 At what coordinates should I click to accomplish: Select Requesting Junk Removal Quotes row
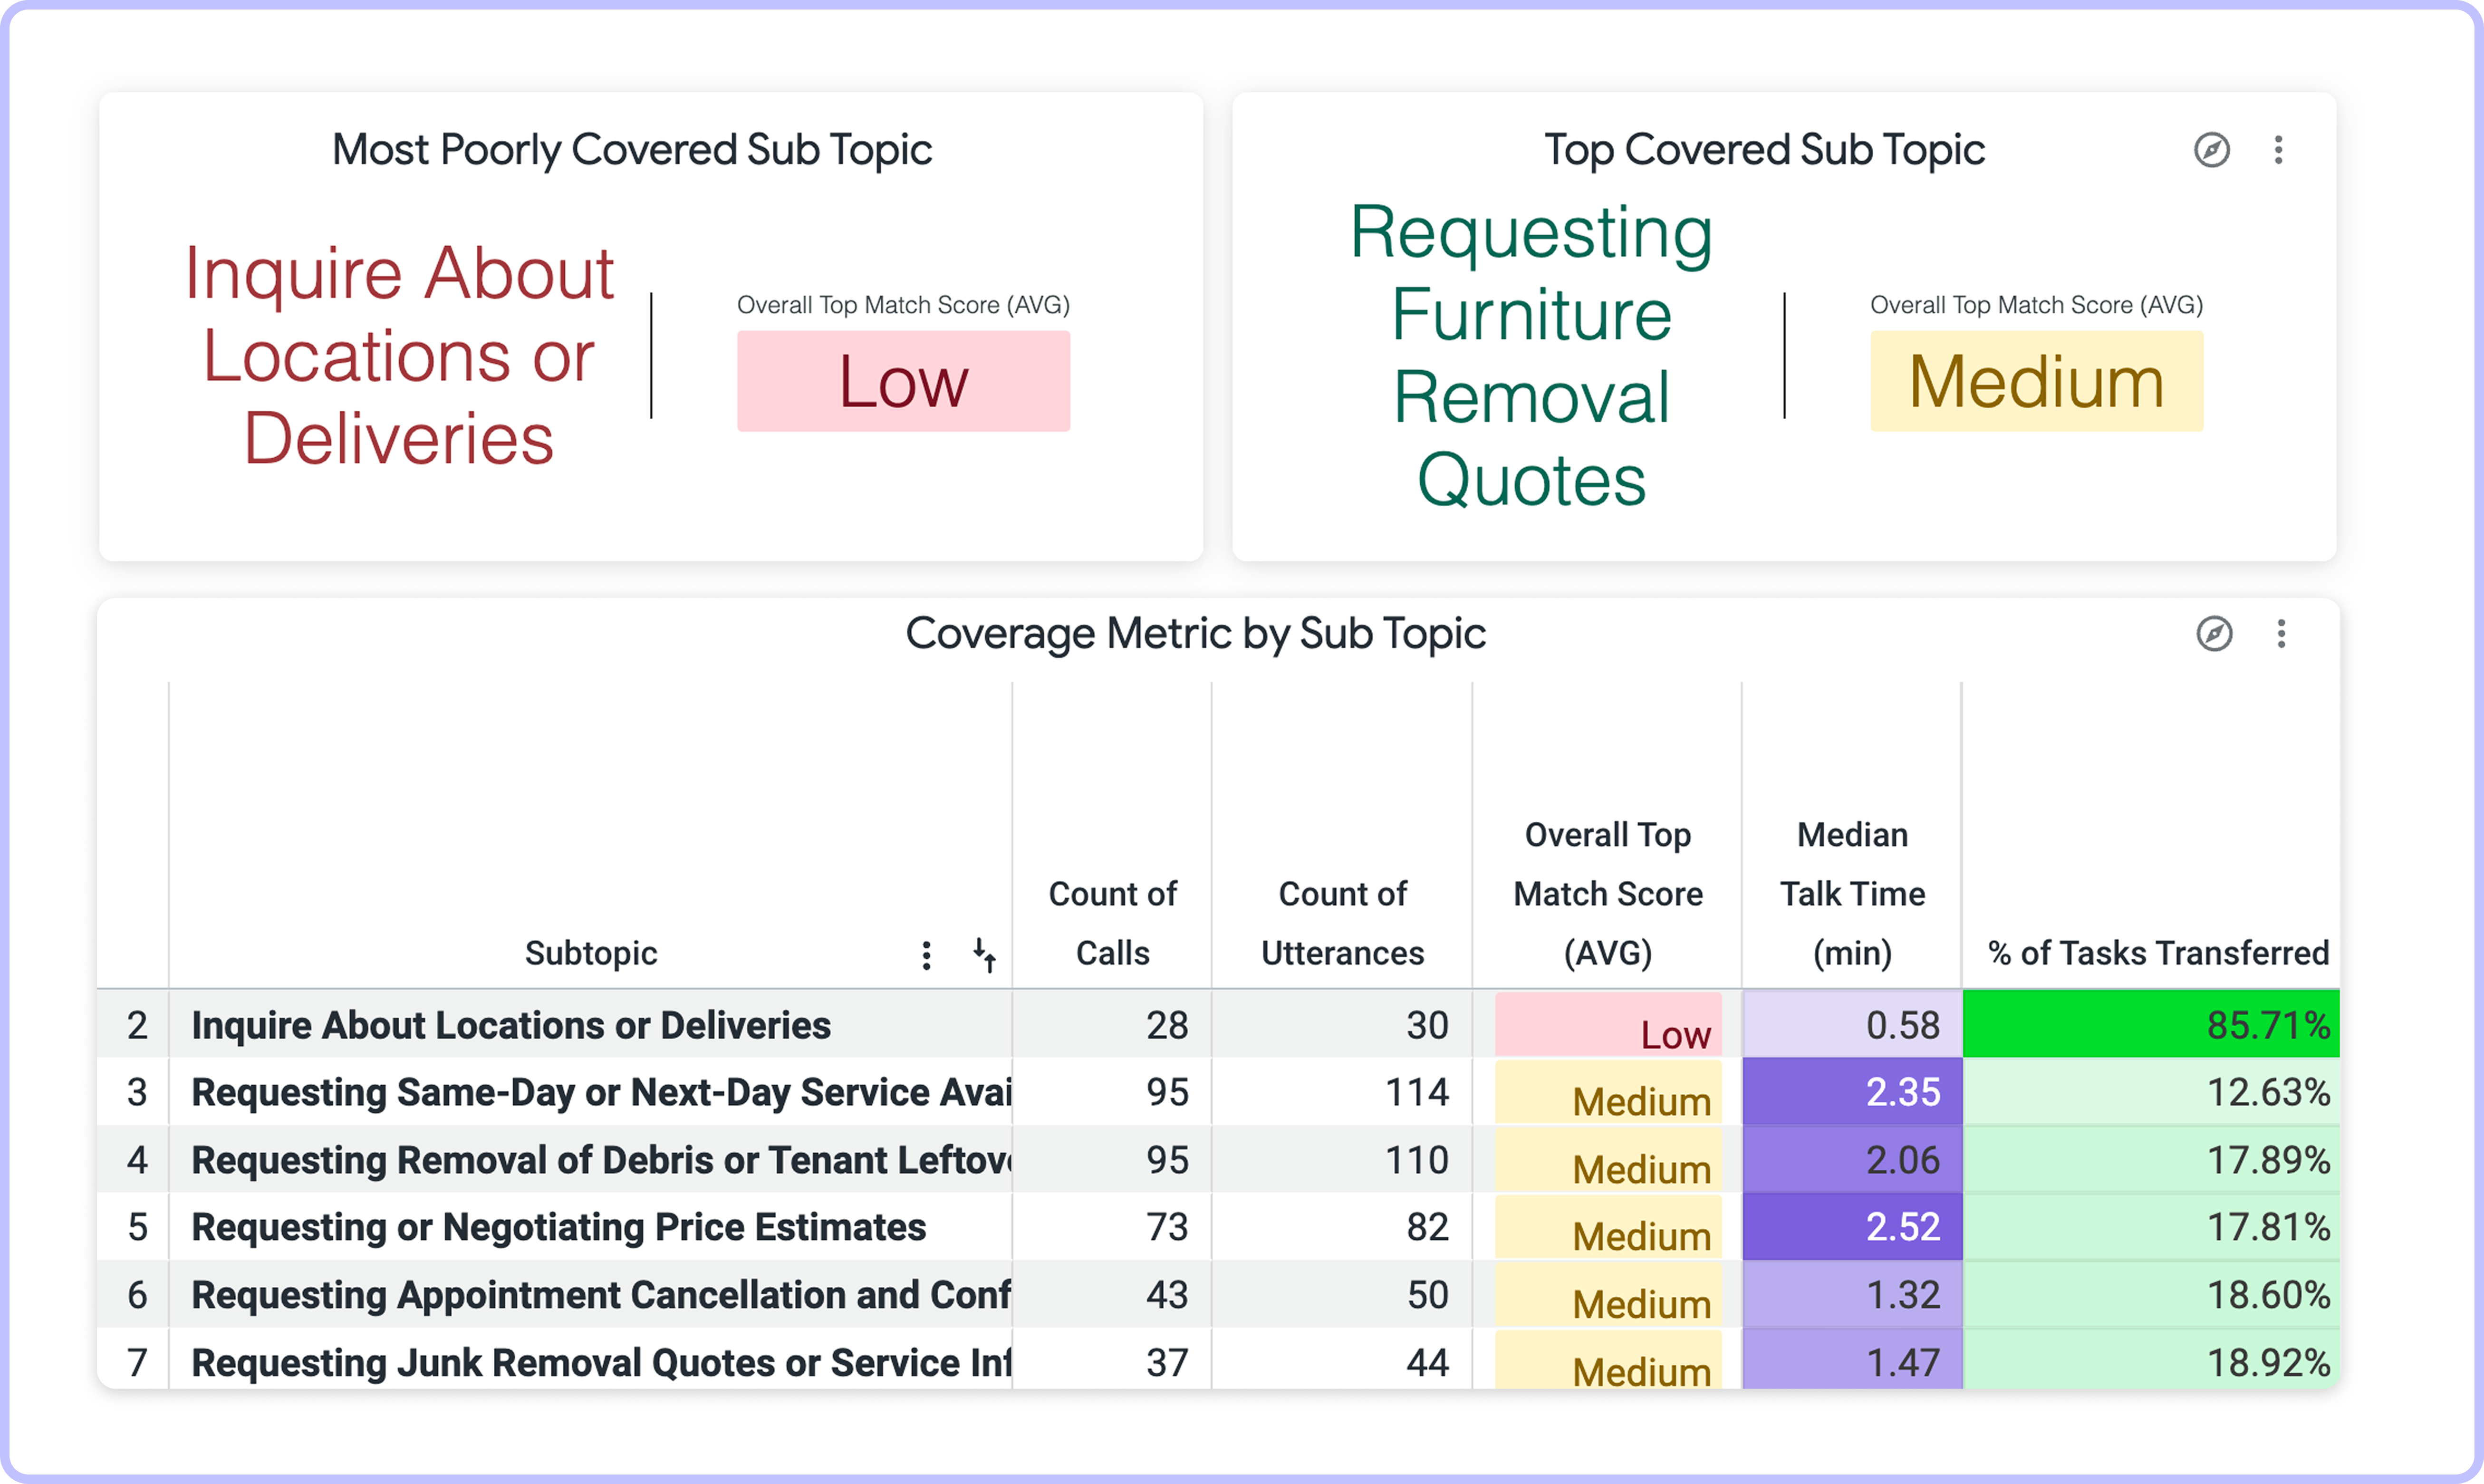pyautogui.click(x=600, y=1362)
